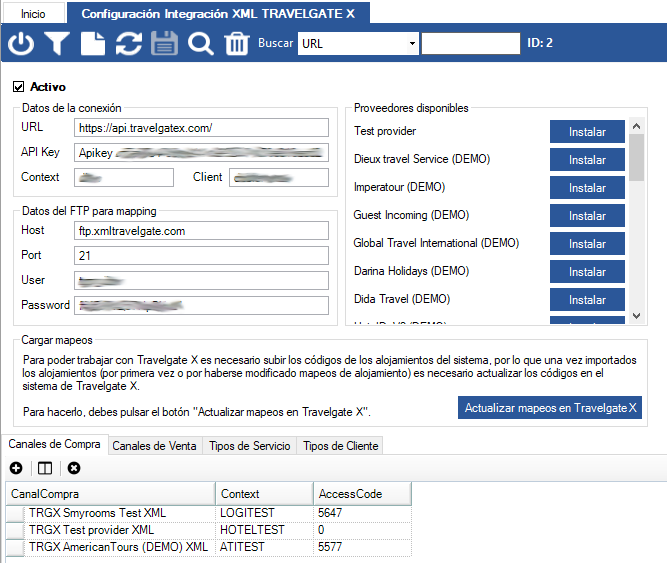Click 'TRGX AmericanTours (DEMO) XML' cell
Screen dimensions: 667x563
pyautogui.click(x=120, y=547)
